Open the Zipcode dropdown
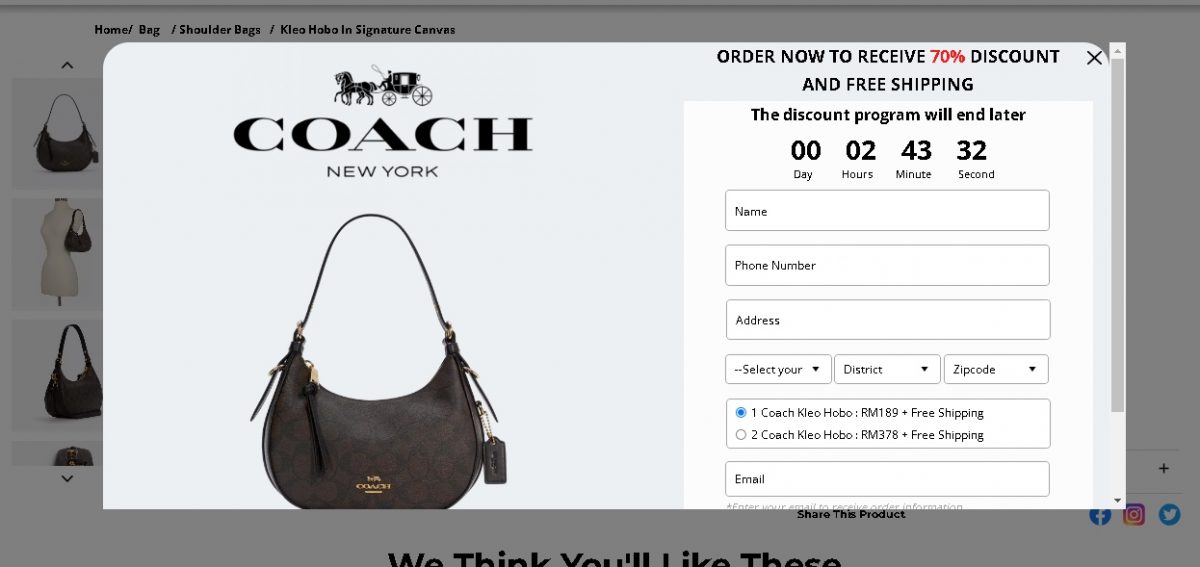The width and height of the screenshot is (1200, 567). click(996, 369)
